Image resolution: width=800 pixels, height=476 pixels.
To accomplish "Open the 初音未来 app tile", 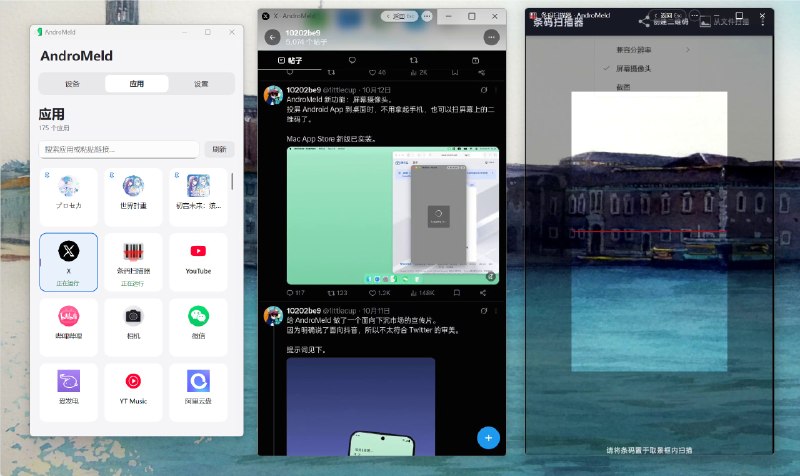I will (198, 197).
